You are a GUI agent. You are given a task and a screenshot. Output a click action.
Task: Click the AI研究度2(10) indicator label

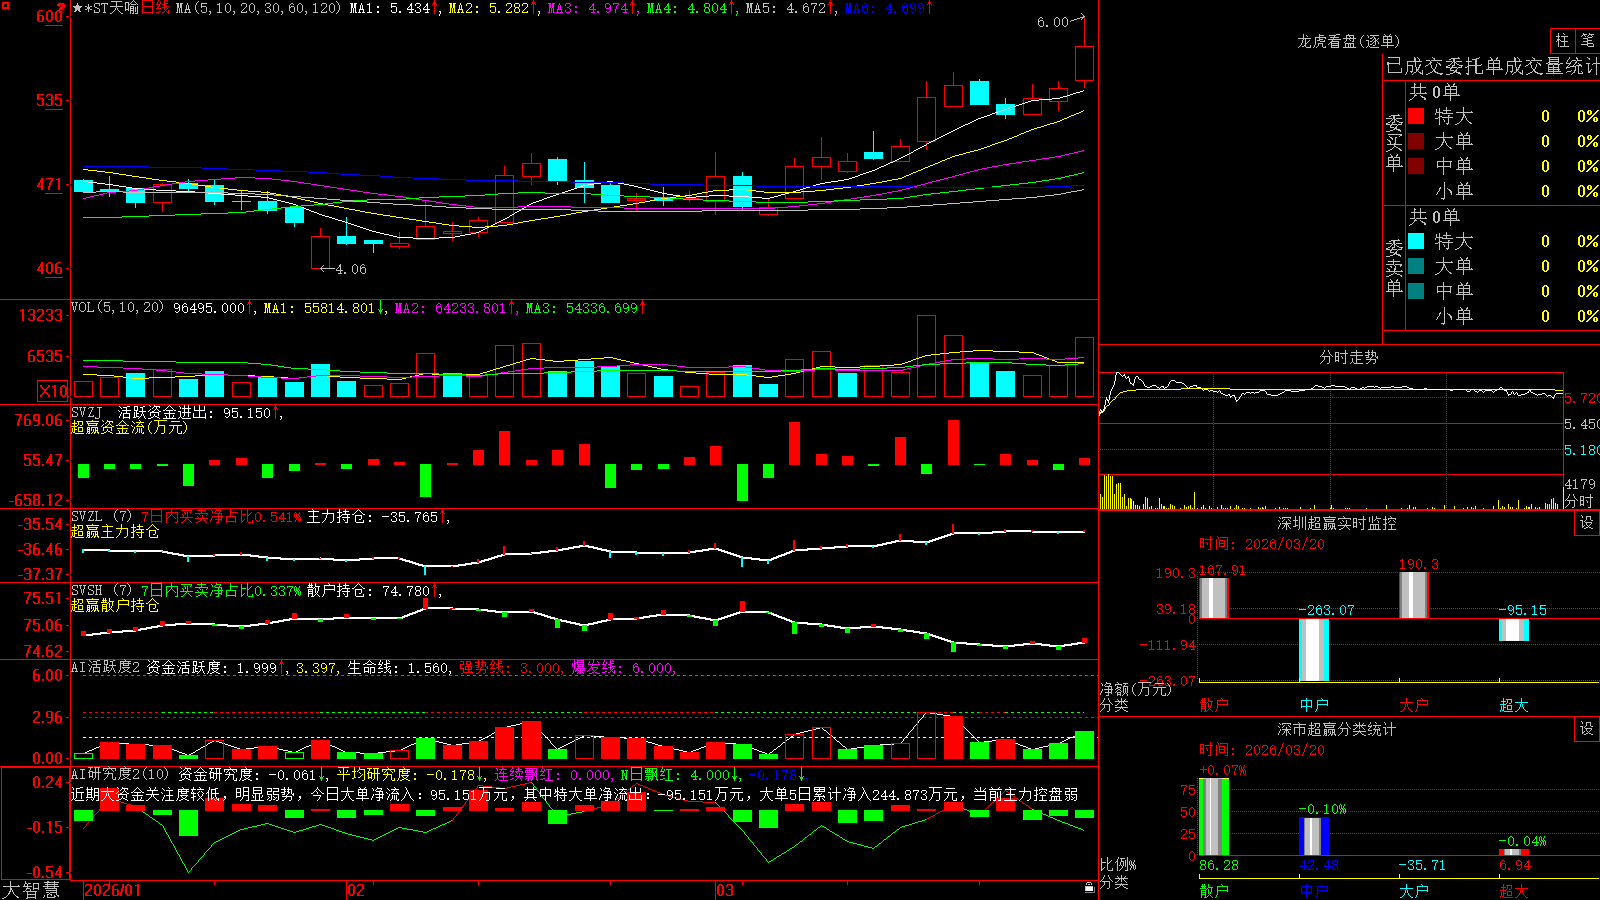point(120,774)
